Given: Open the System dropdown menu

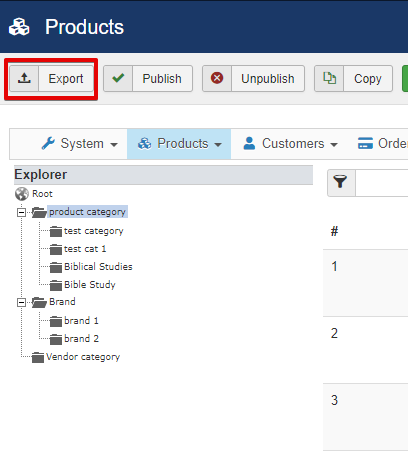Looking at the screenshot, I should (x=79, y=144).
